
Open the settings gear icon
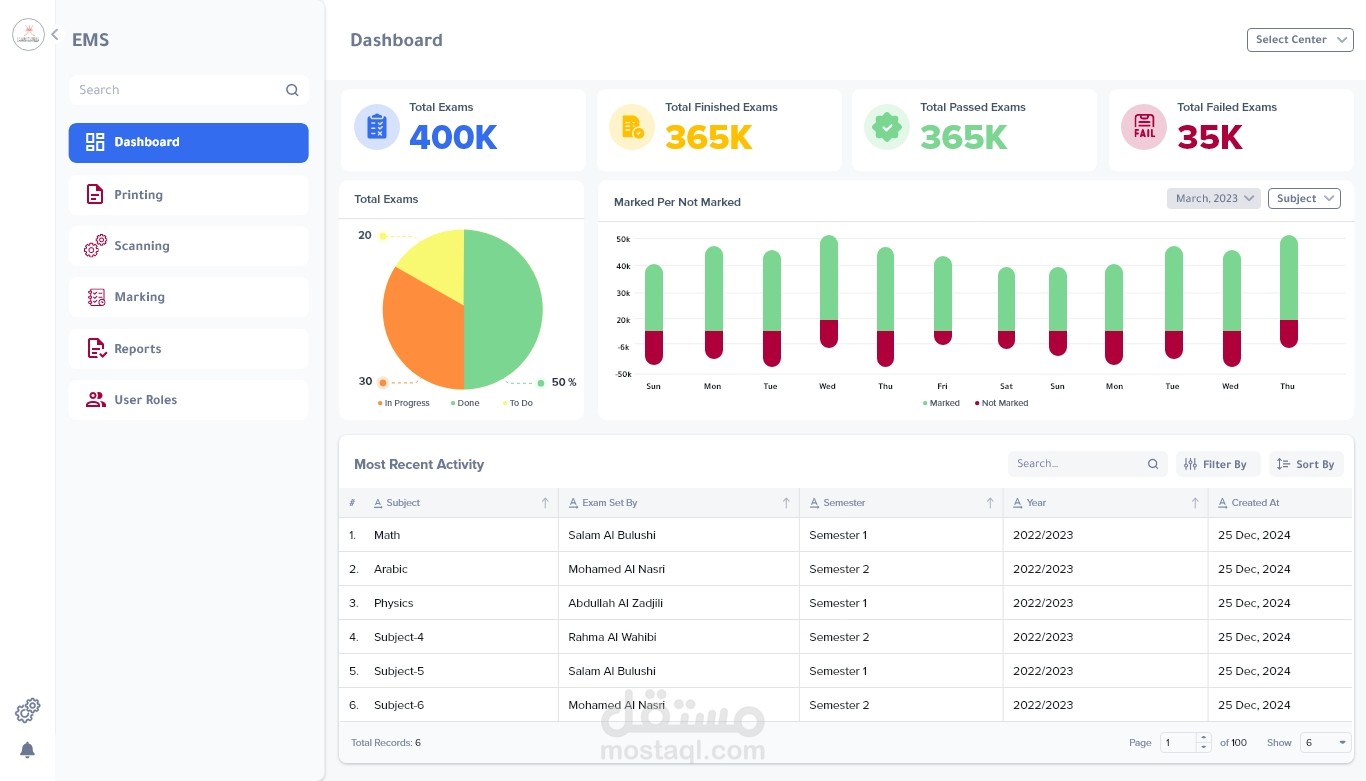27,711
